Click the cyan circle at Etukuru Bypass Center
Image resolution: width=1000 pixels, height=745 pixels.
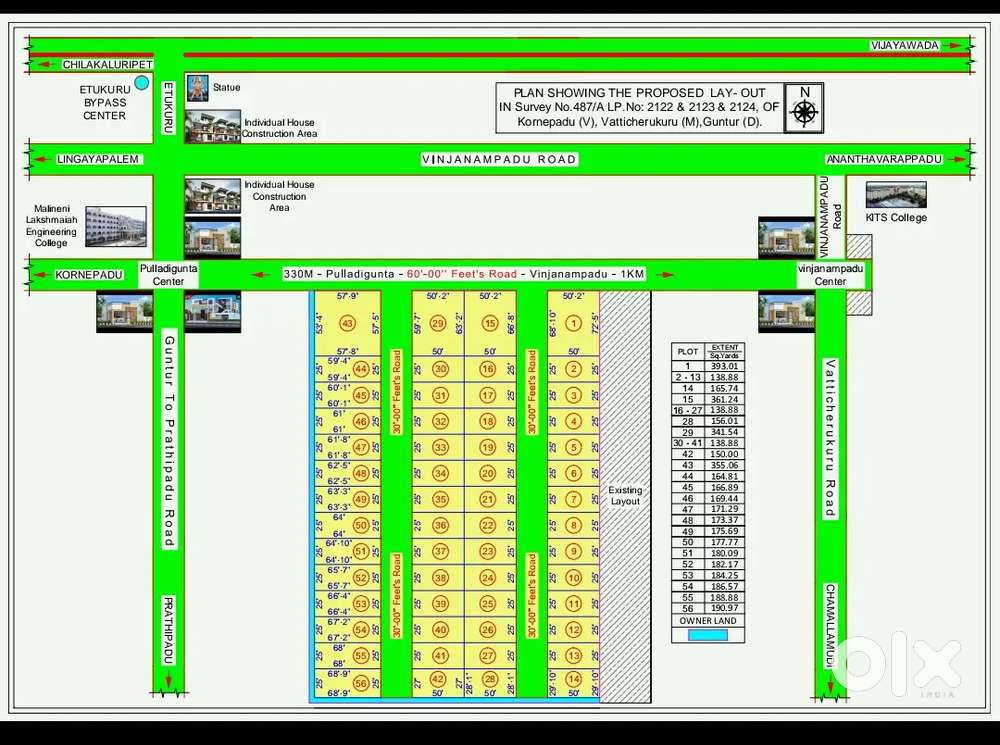[x=142, y=82]
